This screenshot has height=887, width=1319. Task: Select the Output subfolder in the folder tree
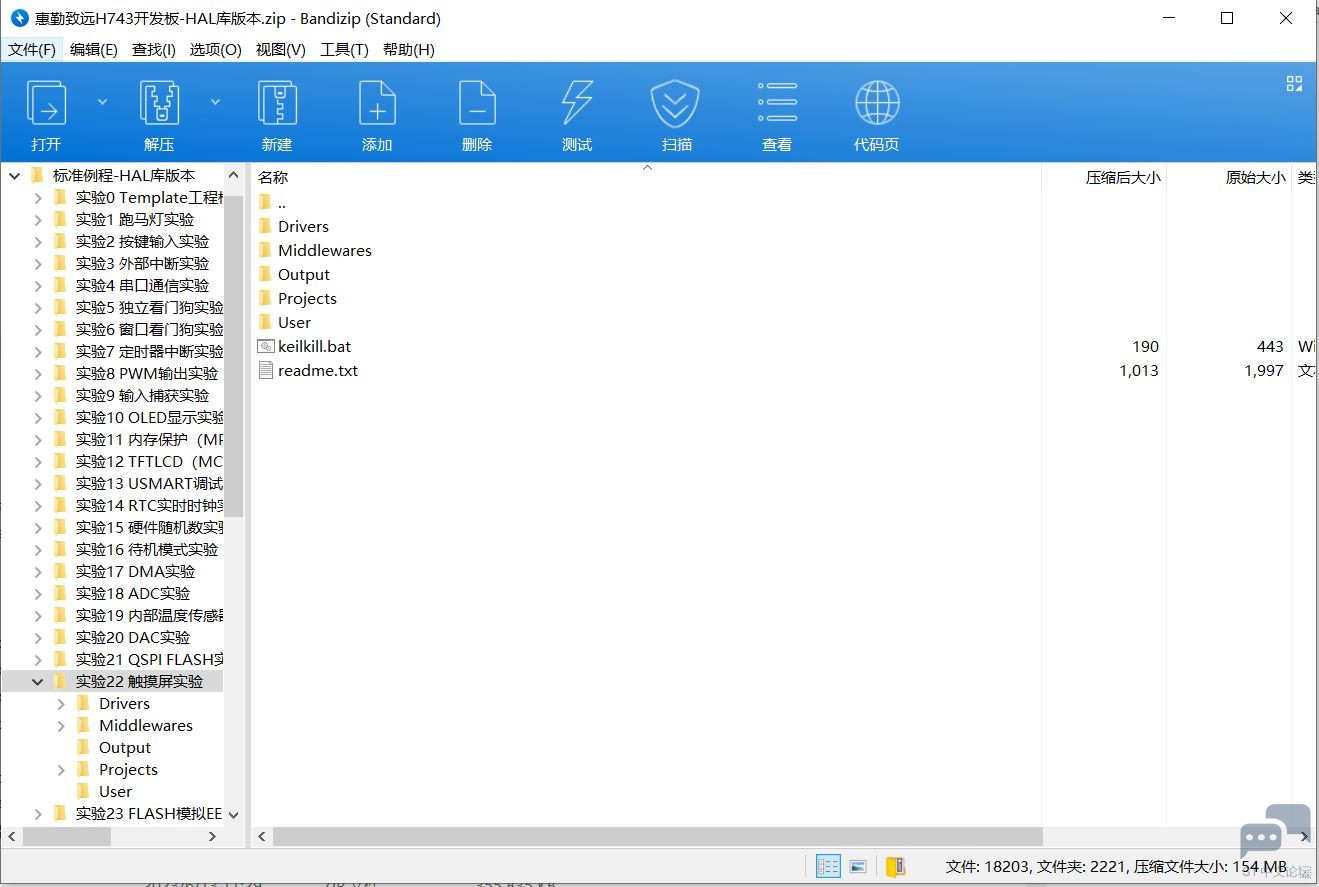(125, 747)
